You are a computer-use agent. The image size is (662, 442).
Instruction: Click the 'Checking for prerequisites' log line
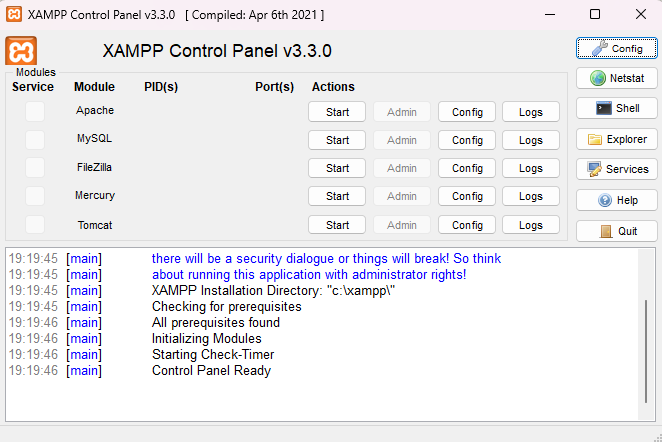pyautogui.click(x=227, y=306)
